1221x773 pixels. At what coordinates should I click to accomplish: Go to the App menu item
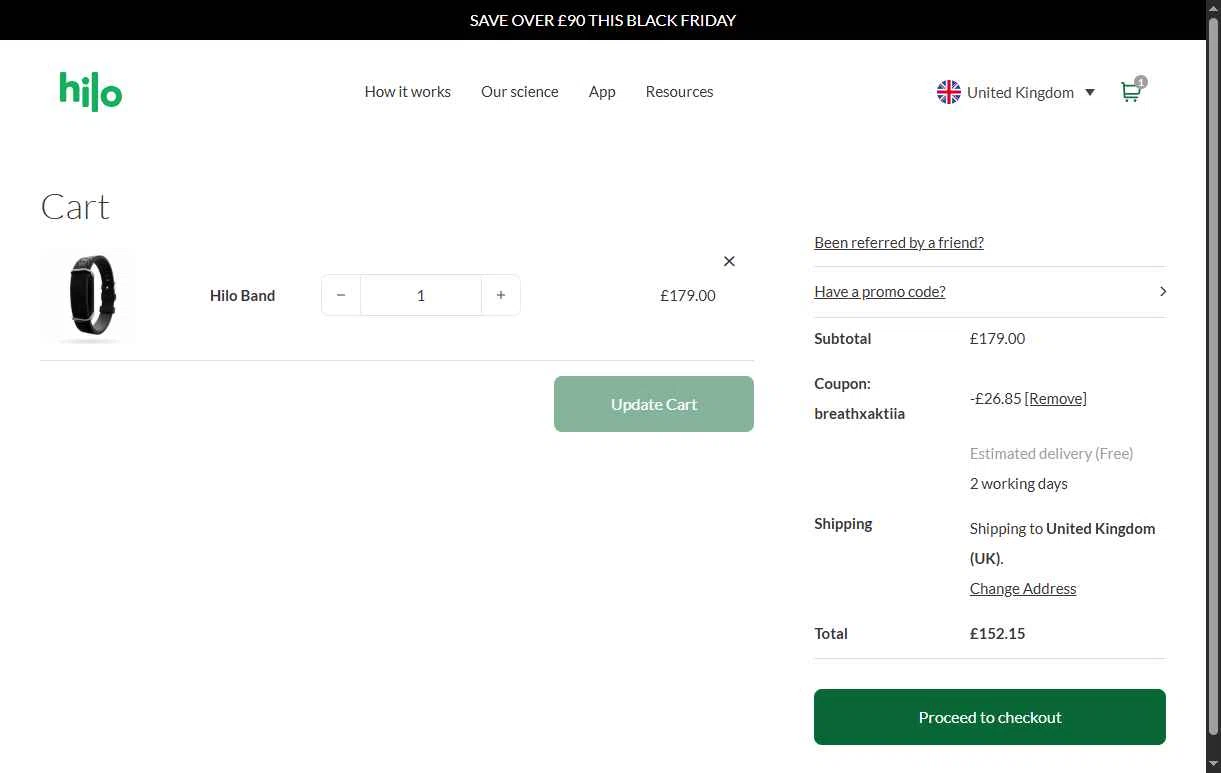[x=602, y=91]
